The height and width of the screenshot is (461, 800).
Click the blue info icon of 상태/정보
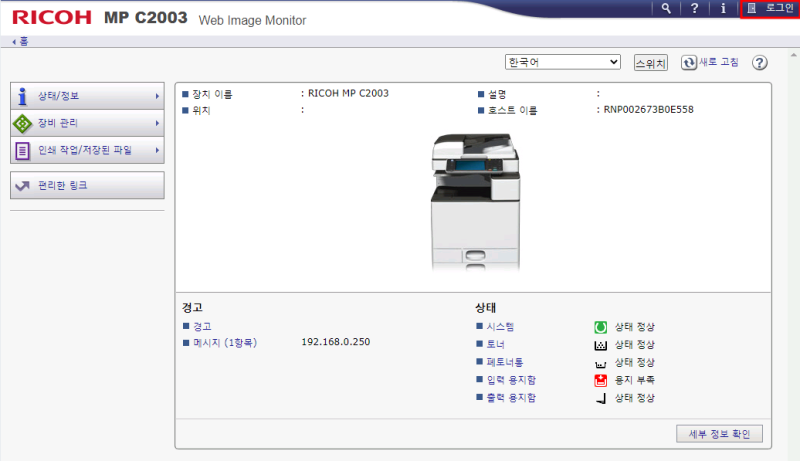point(22,96)
